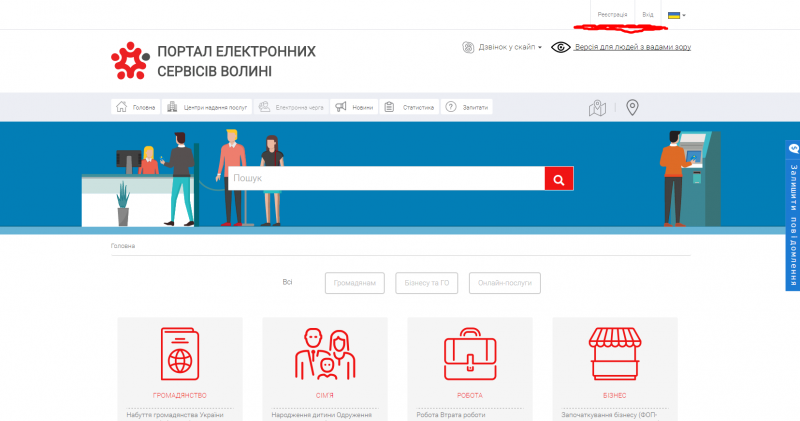Click the building icon for service centers

pos(172,107)
